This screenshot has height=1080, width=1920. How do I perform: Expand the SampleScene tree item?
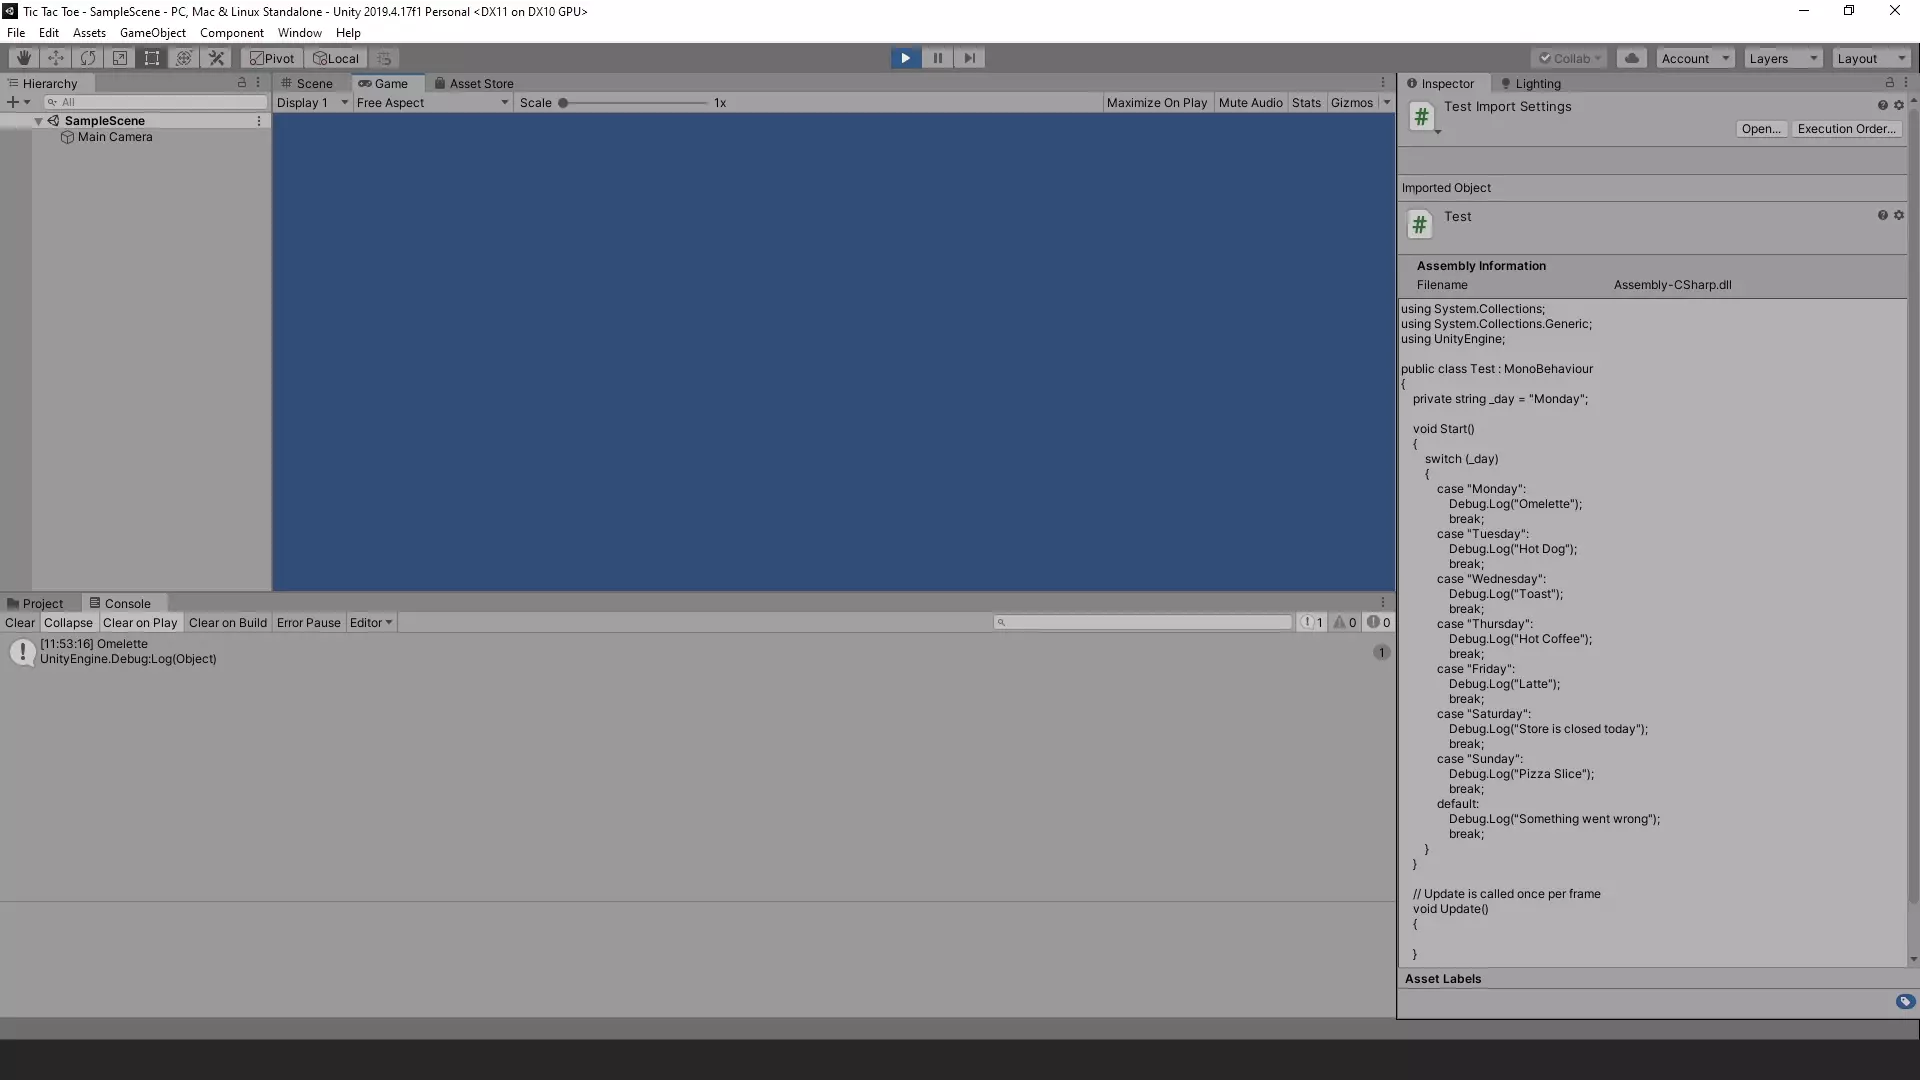pos(37,120)
